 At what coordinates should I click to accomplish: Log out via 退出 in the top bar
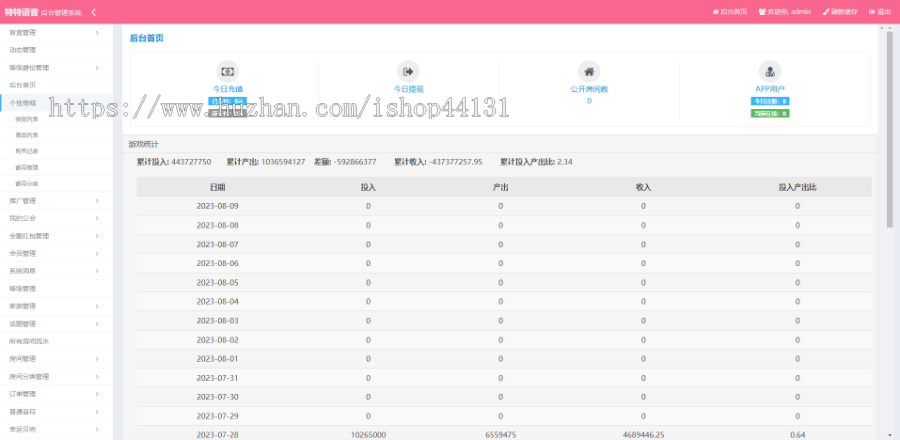(879, 12)
